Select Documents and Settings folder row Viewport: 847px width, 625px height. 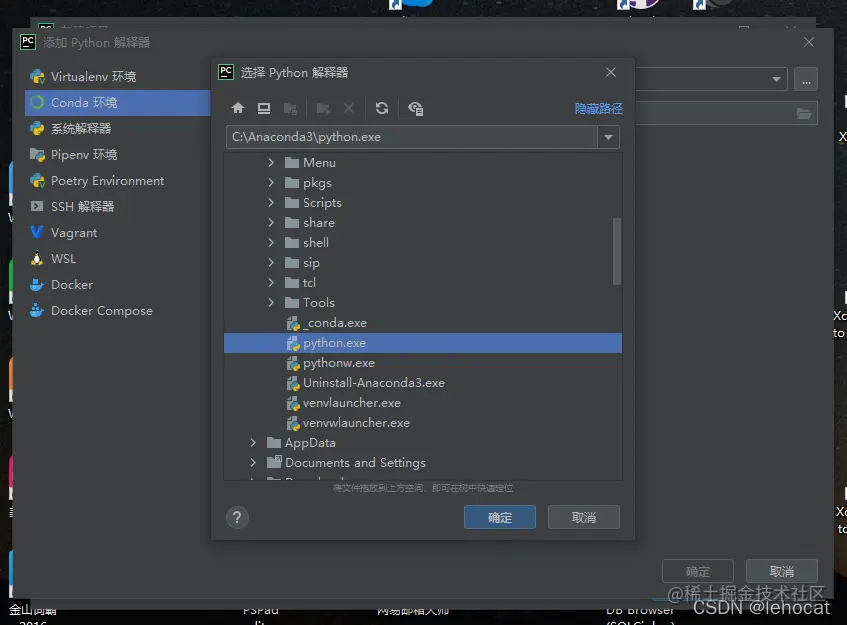pyautogui.click(x=422, y=462)
